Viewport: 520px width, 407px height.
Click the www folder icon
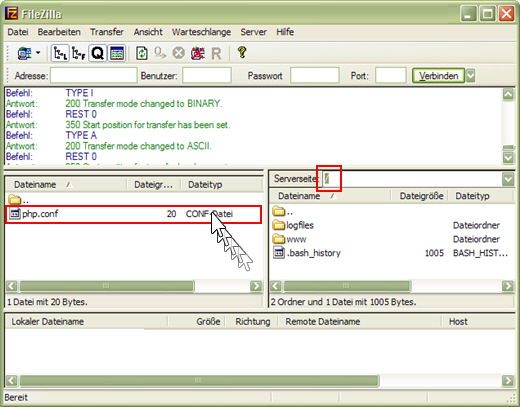[279, 239]
